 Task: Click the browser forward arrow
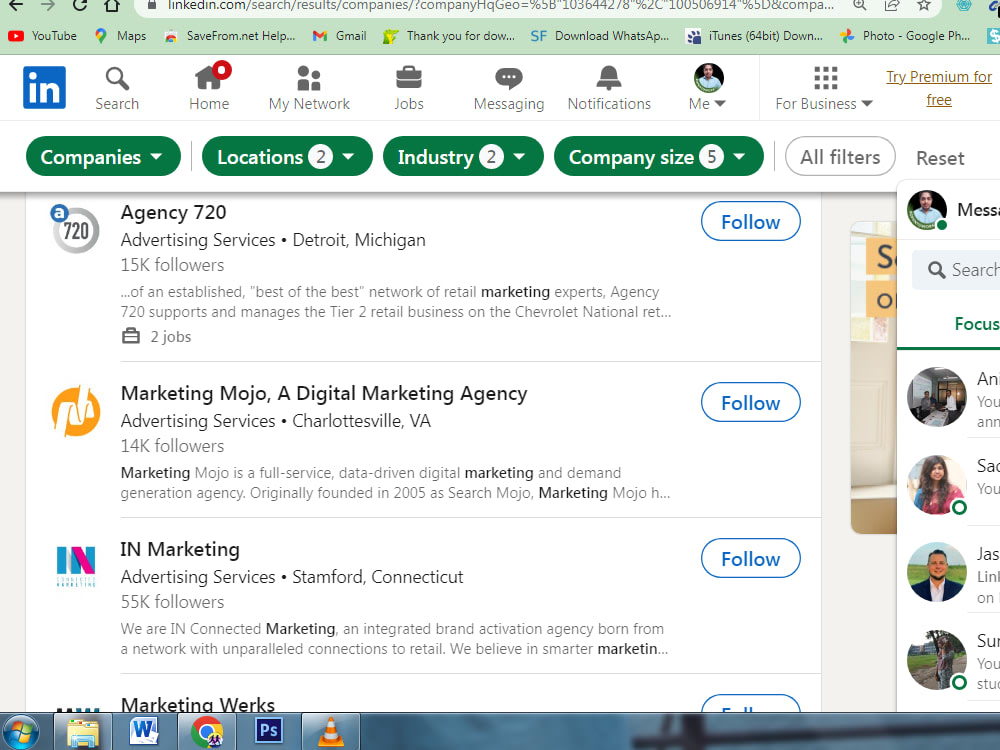(x=48, y=6)
